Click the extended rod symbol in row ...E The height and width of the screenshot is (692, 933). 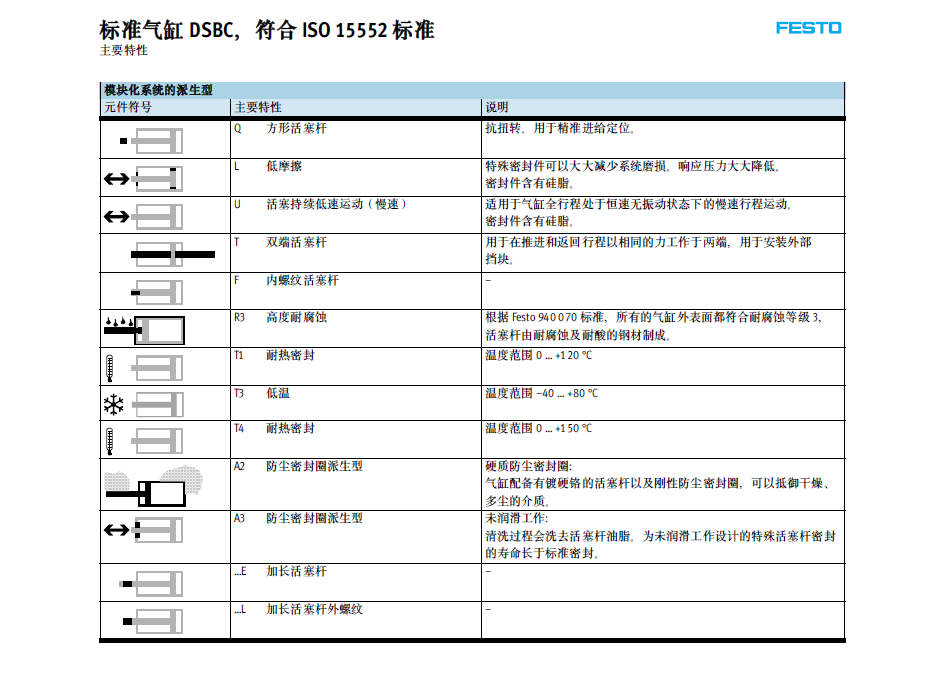pyautogui.click(x=151, y=584)
